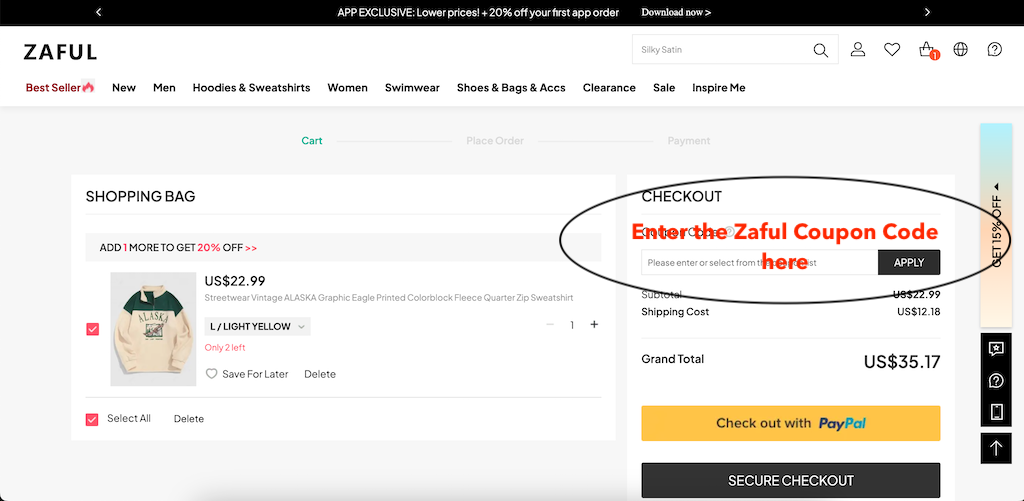This screenshot has width=1024, height=501.
Task: Uncheck the sweatshirt item checkbox
Action: coord(93,329)
